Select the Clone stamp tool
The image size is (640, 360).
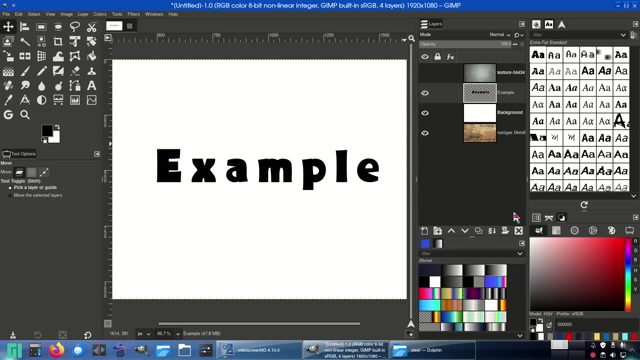tap(91, 71)
